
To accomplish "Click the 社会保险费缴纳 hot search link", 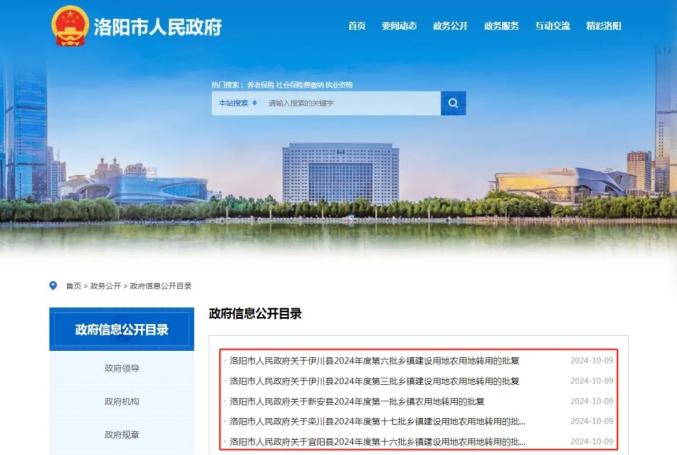I will [300, 85].
